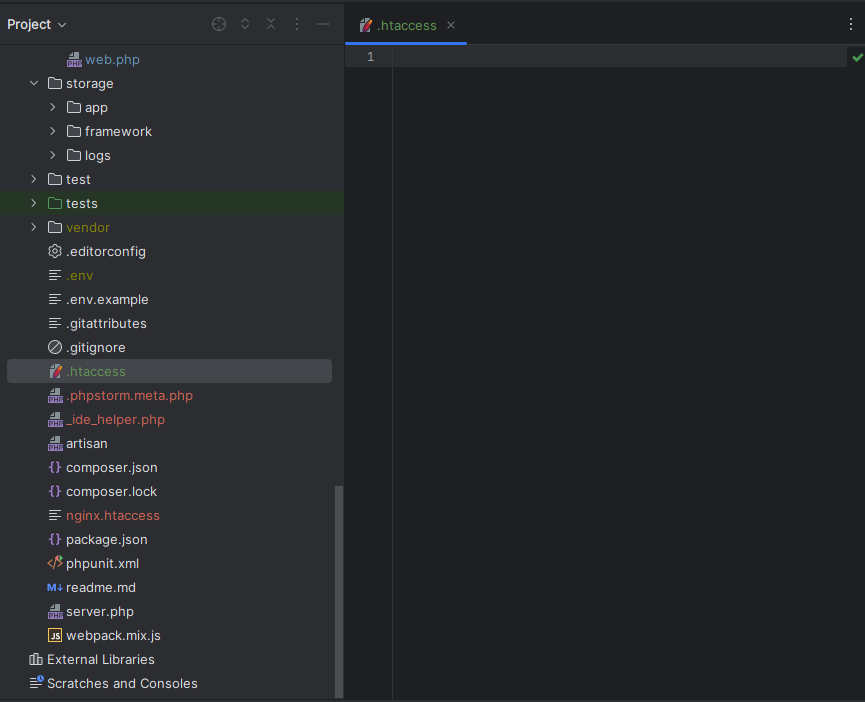865x702 pixels.
Task: Click the gear icon of .editorconfig
Action: tap(55, 251)
